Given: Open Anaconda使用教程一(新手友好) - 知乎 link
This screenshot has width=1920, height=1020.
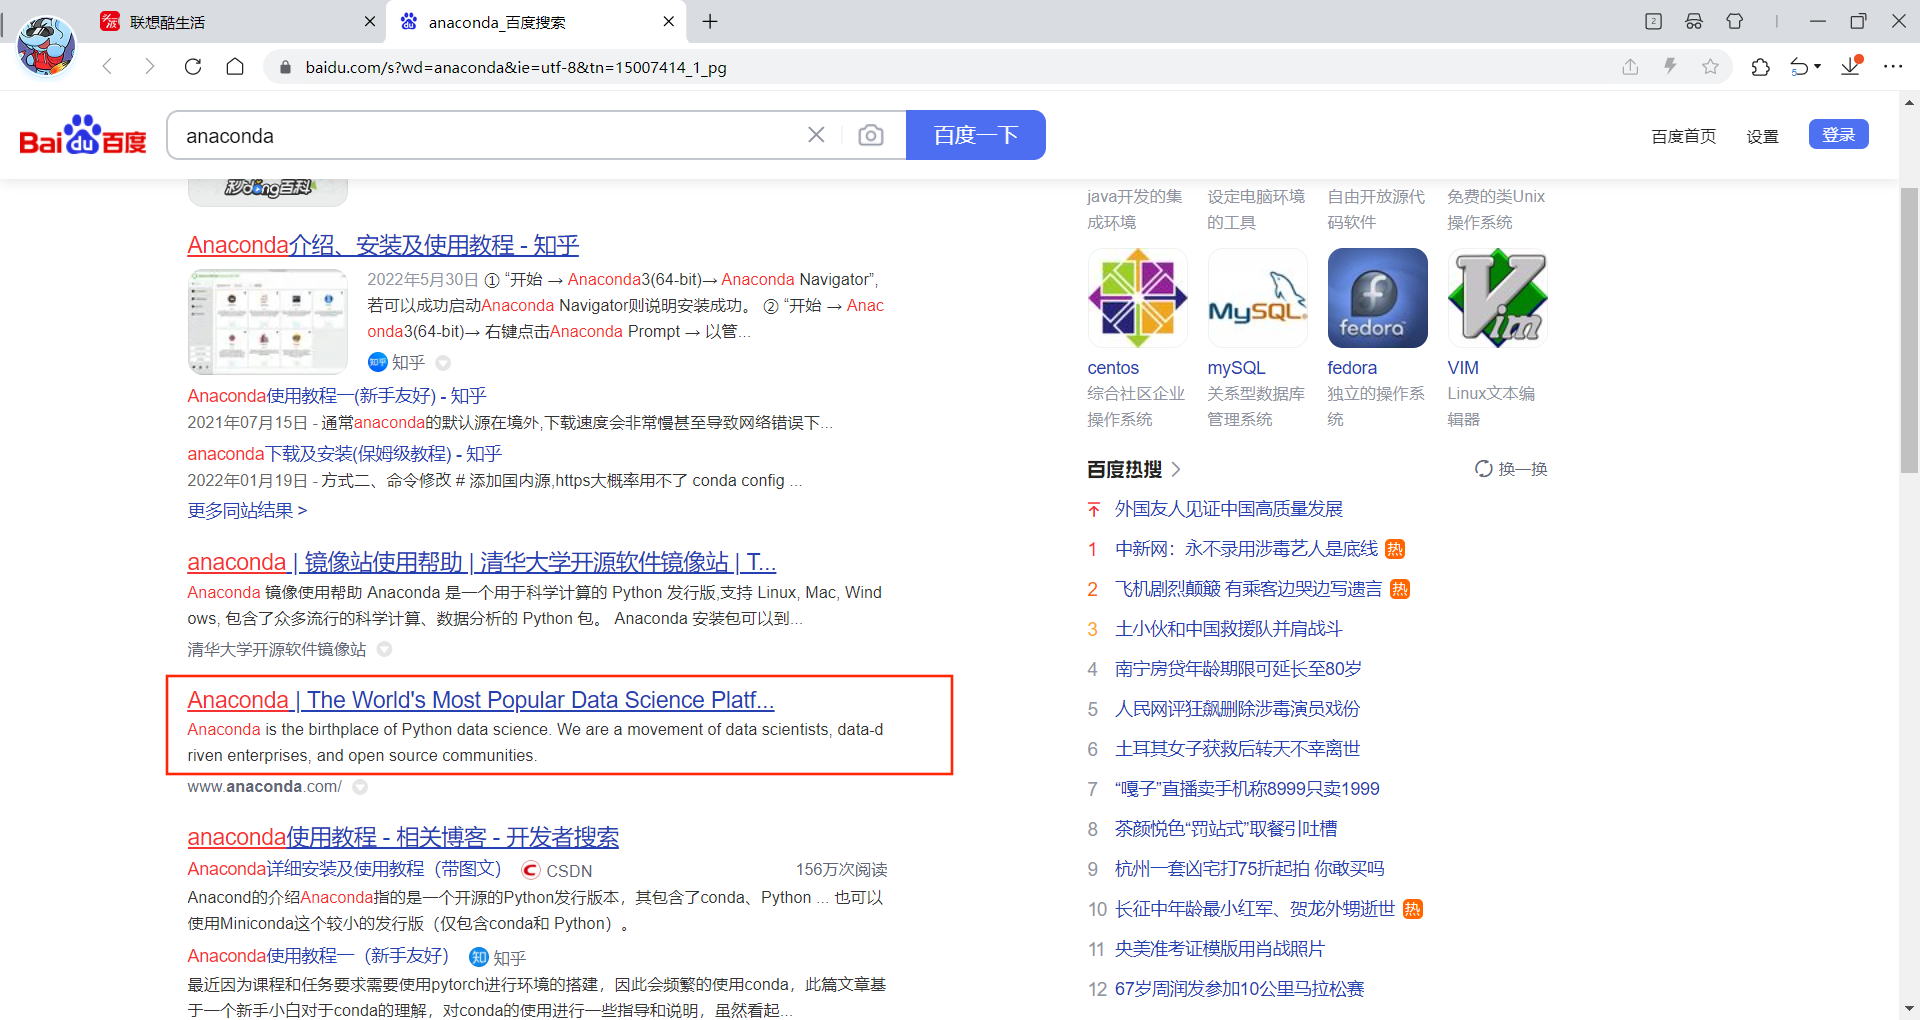Looking at the screenshot, I should tap(336, 396).
